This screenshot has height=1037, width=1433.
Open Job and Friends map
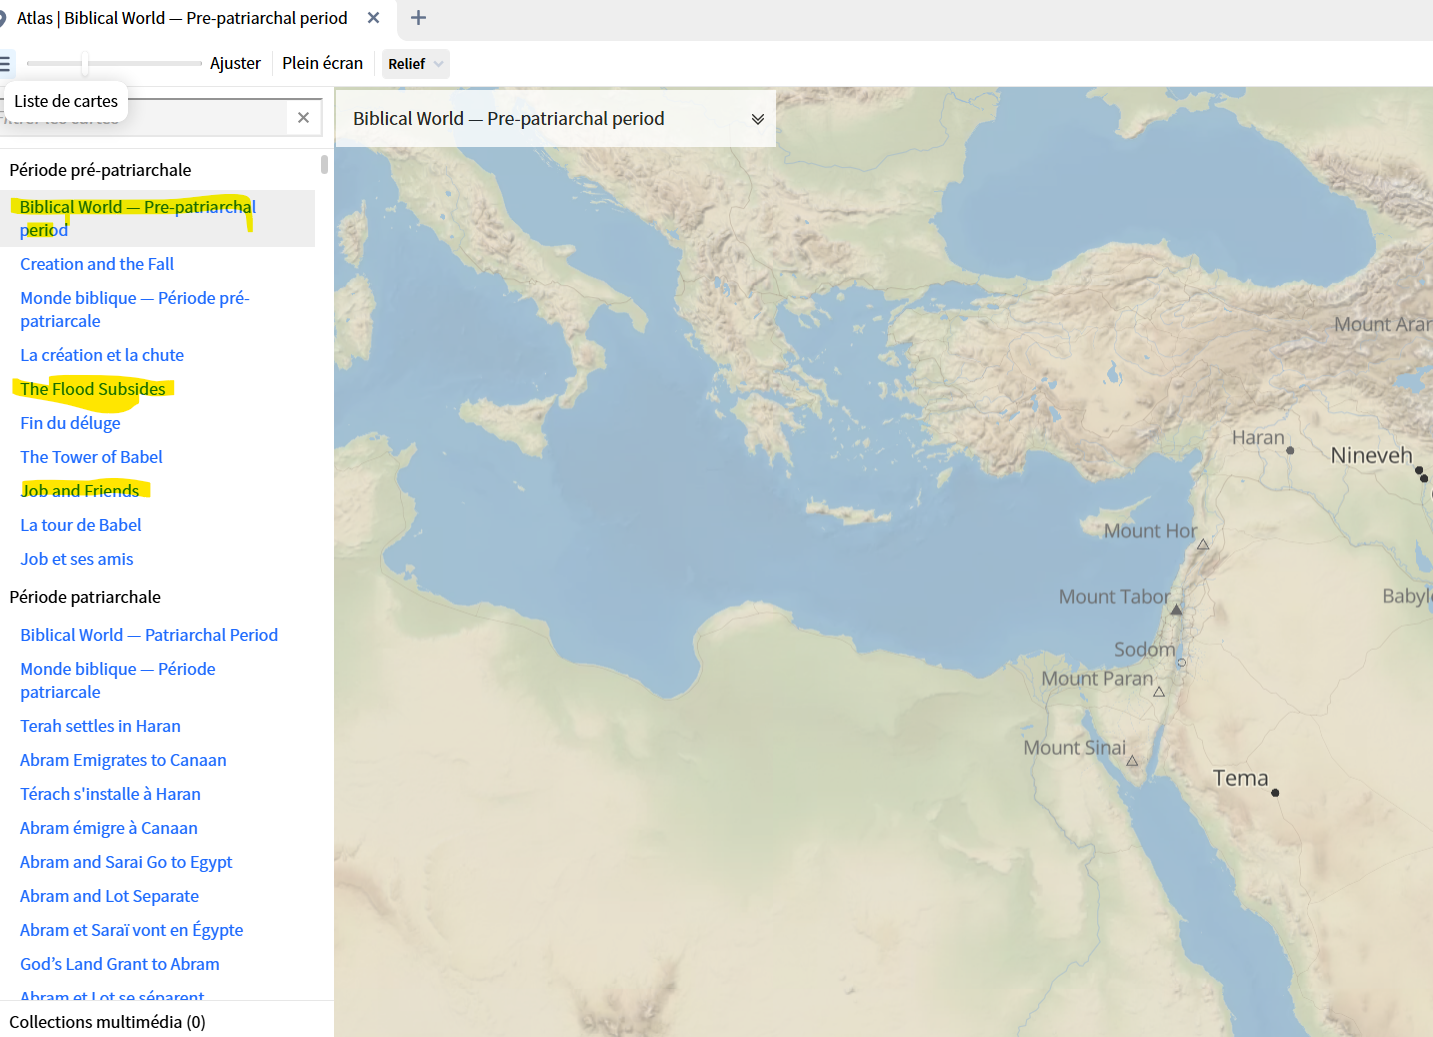80,491
